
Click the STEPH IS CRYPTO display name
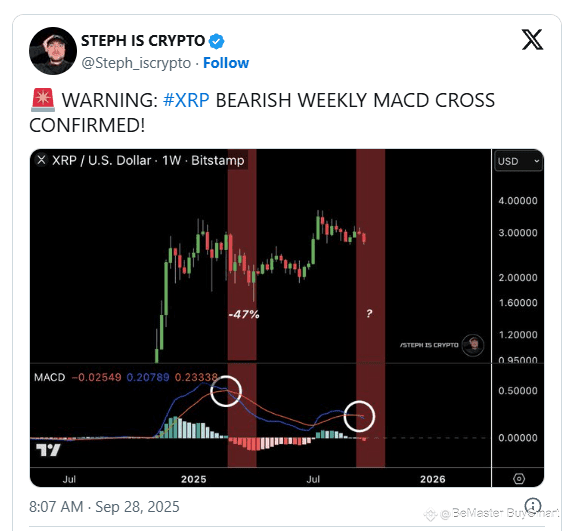(x=143, y=41)
